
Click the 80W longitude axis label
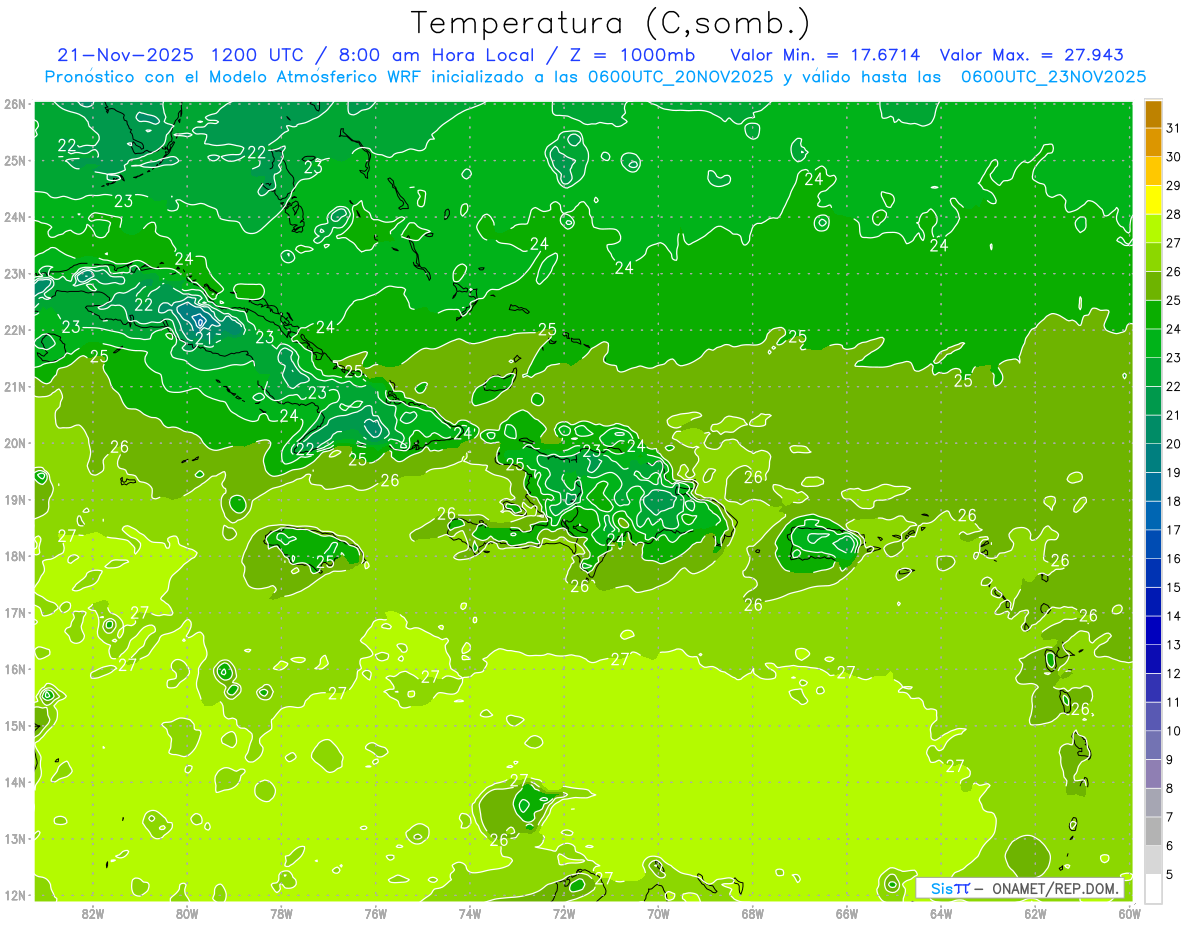click(187, 912)
